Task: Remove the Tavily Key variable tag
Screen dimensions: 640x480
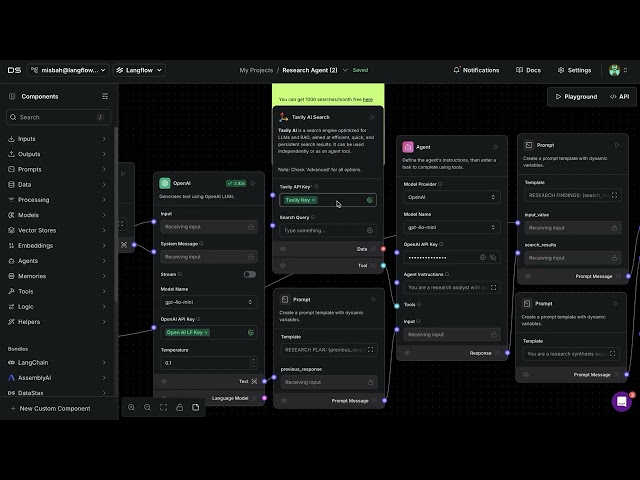Action: click(313, 200)
